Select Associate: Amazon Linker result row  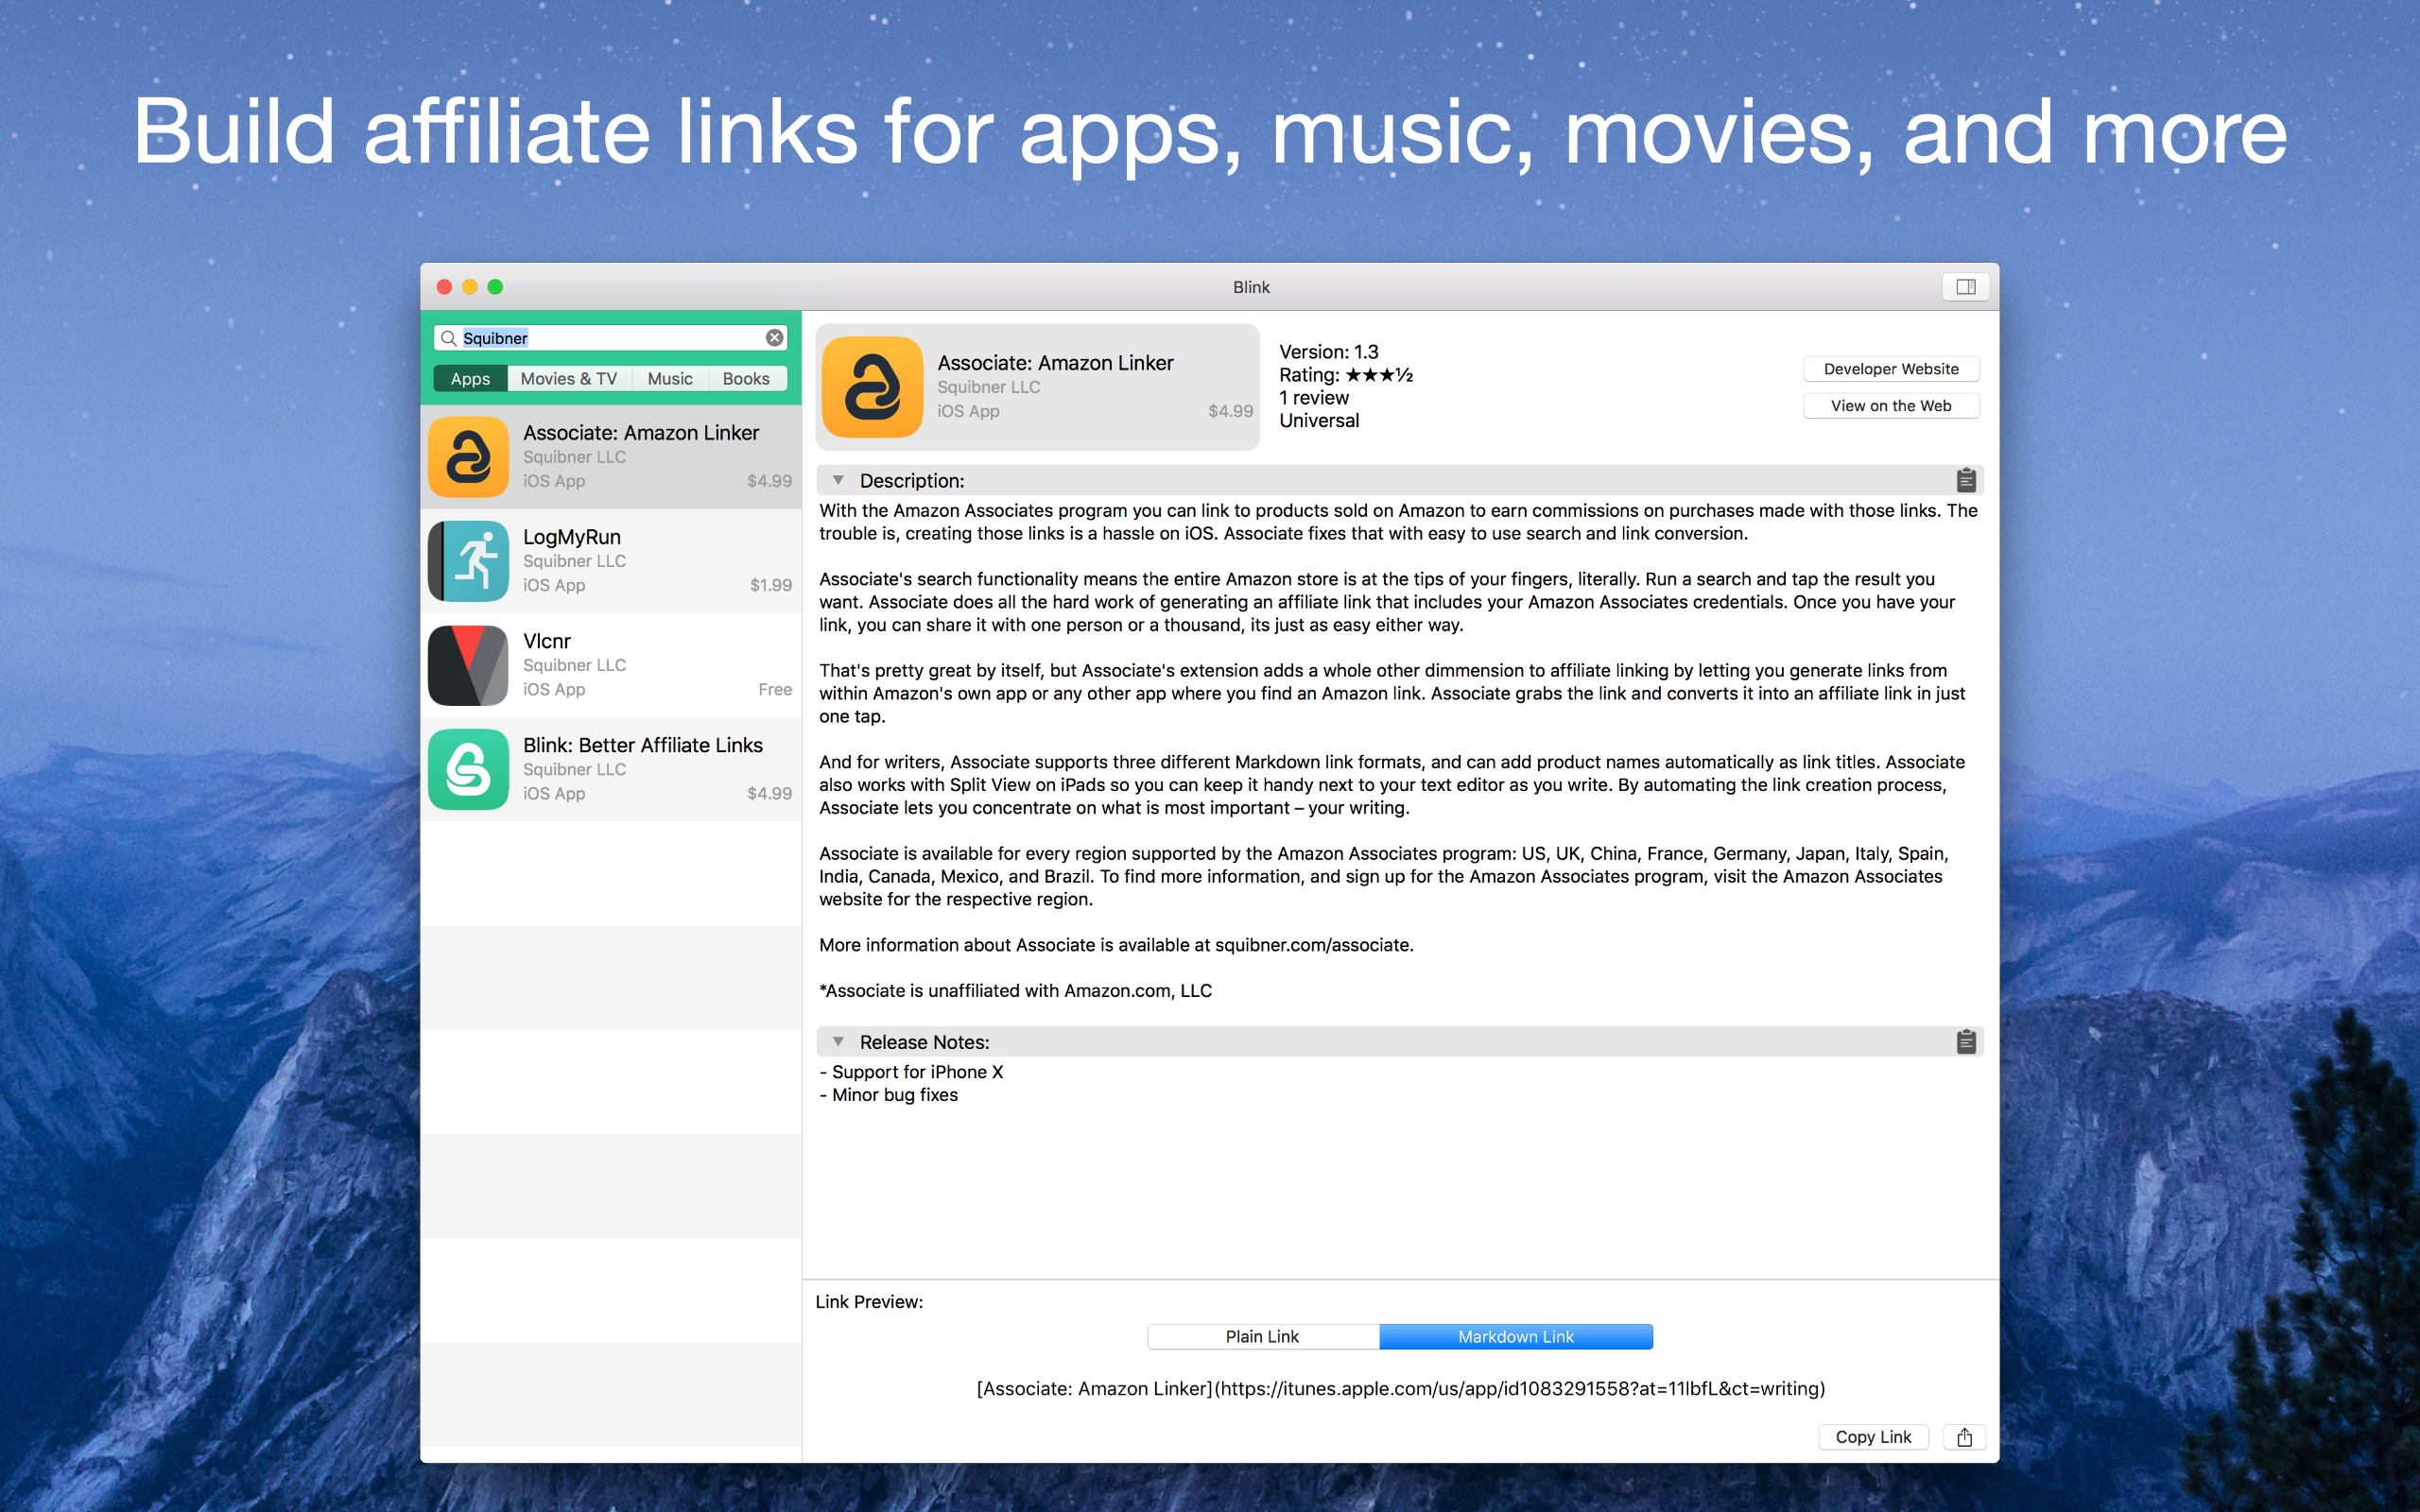[x=611, y=457]
